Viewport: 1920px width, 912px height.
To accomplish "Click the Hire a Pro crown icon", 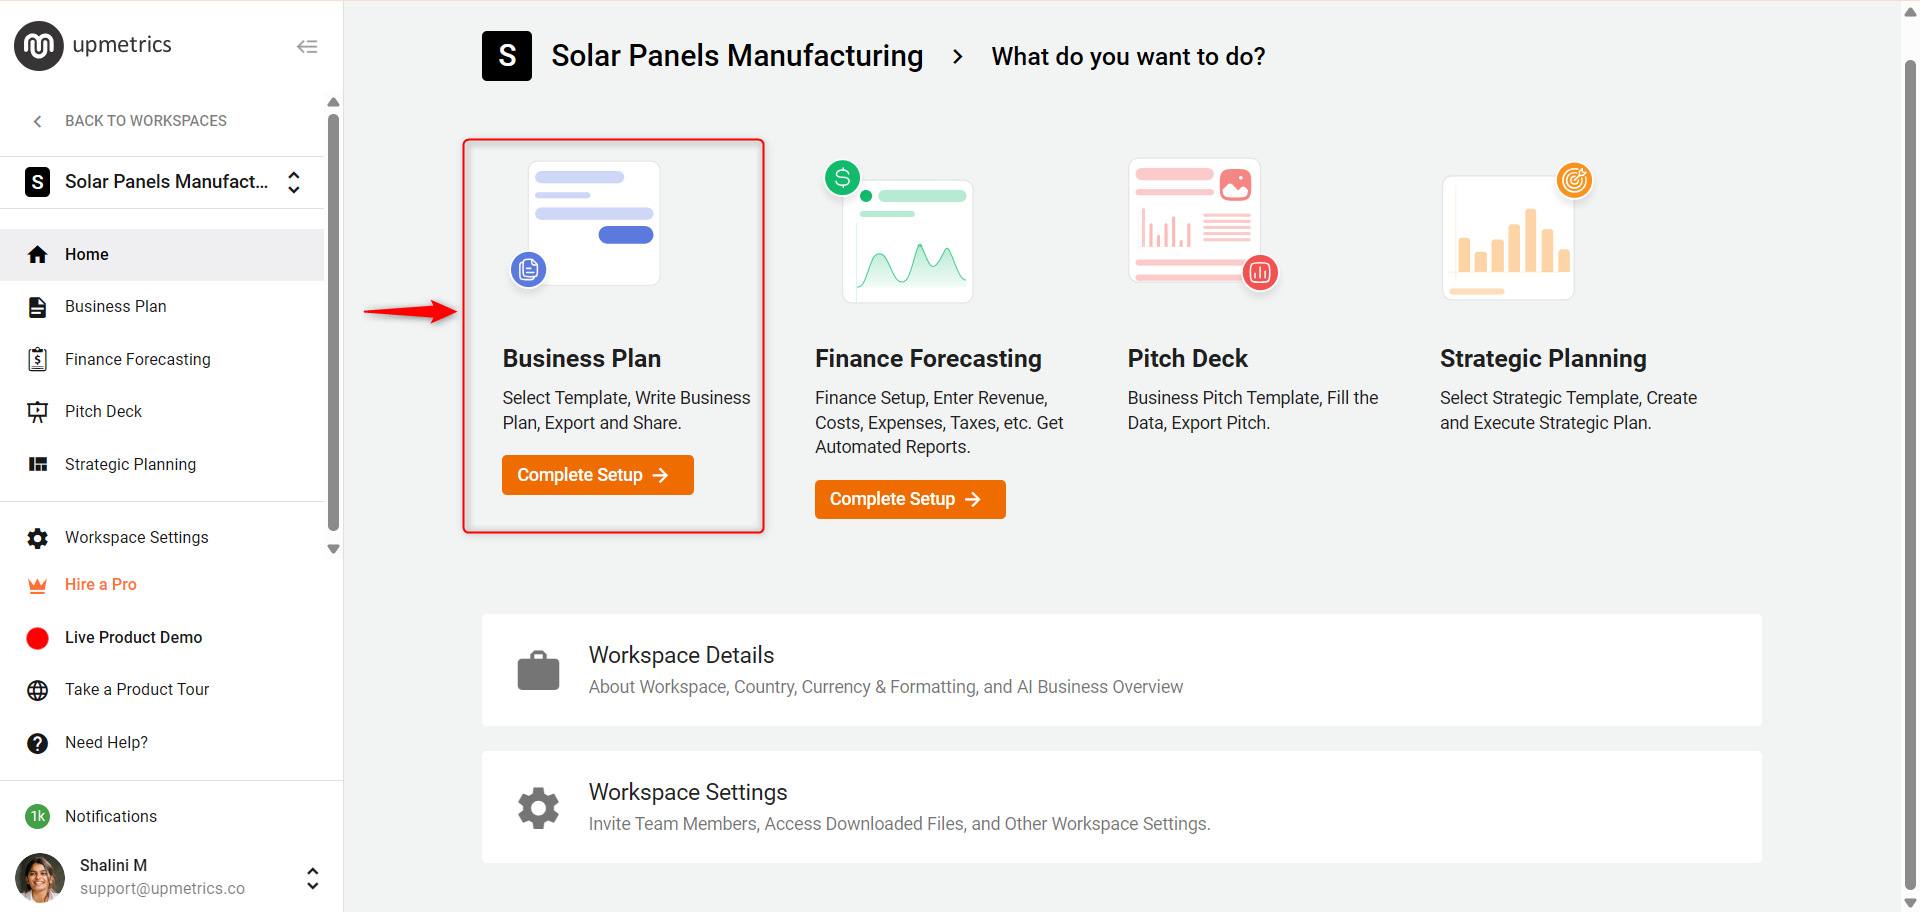I will click(x=38, y=585).
